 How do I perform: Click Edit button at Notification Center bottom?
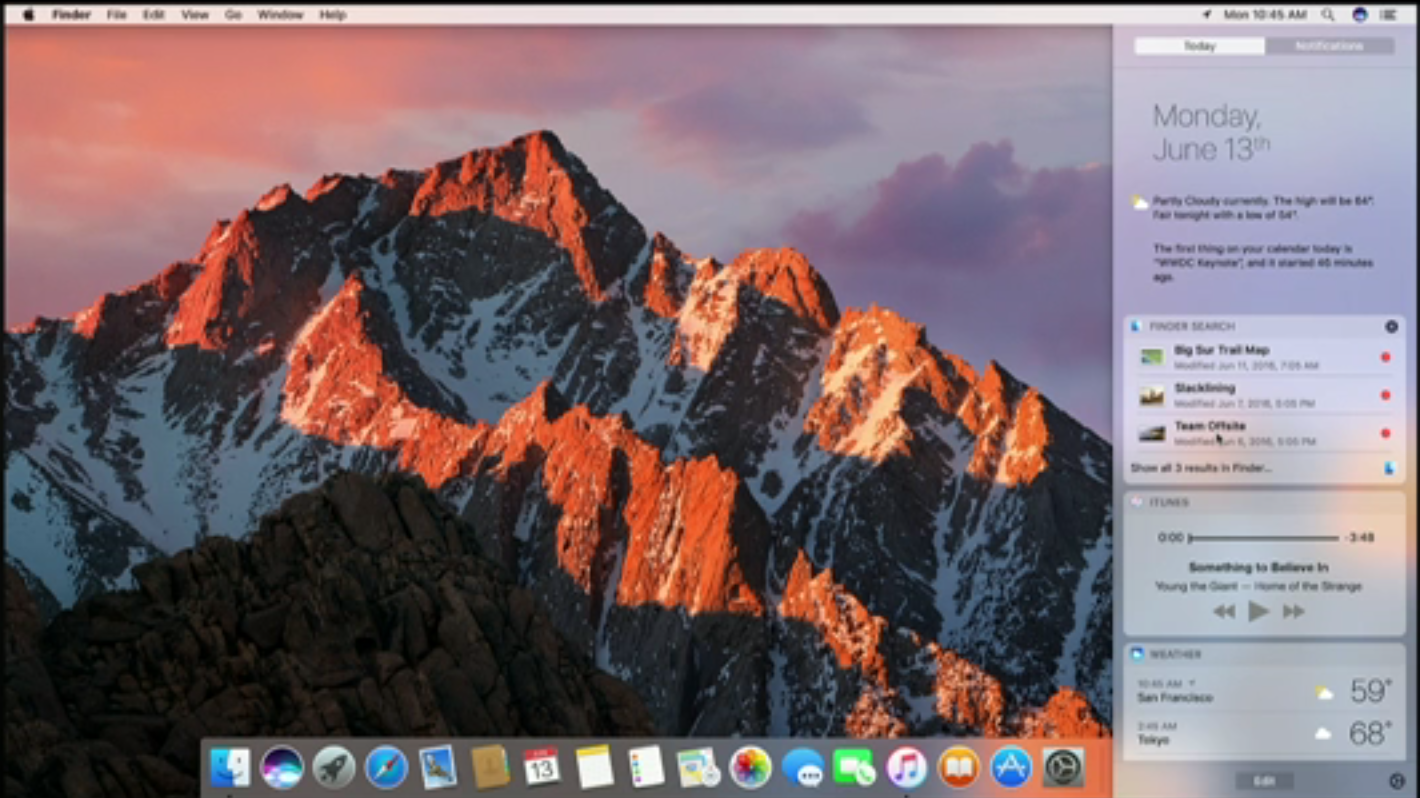click(1264, 781)
